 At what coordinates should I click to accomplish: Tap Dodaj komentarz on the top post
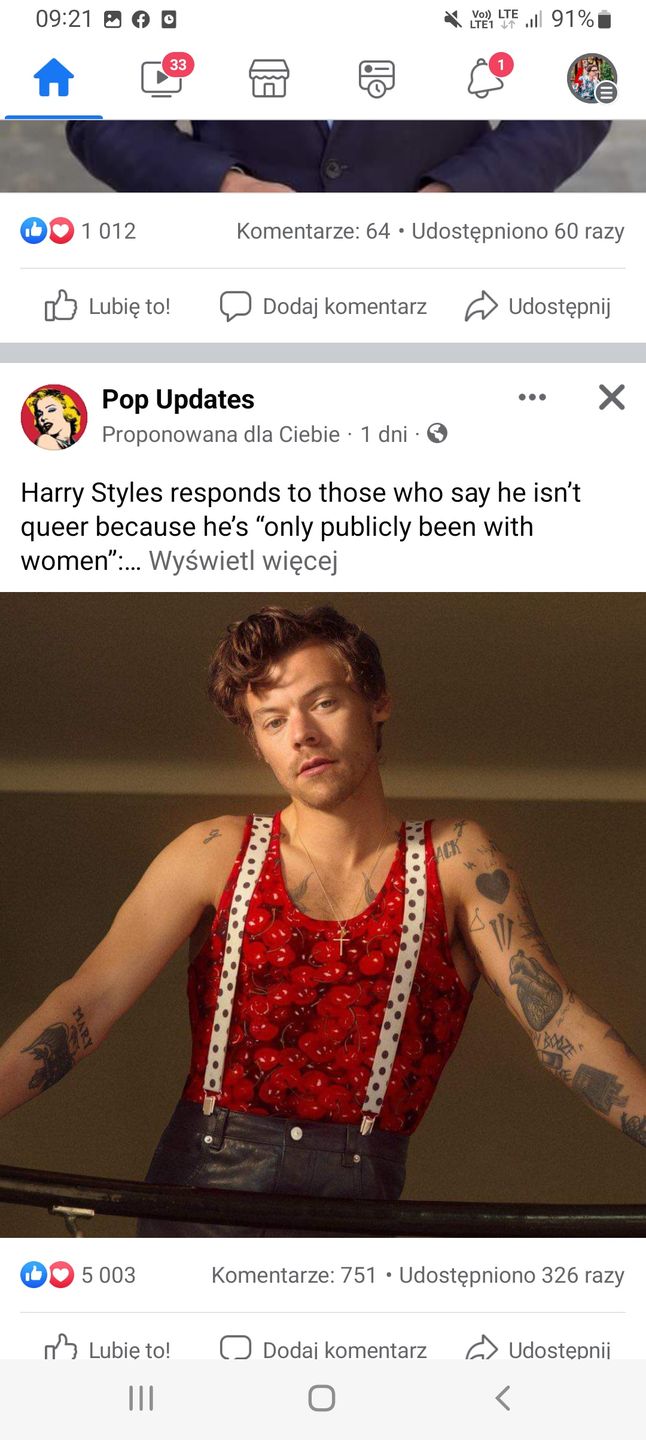[323, 306]
